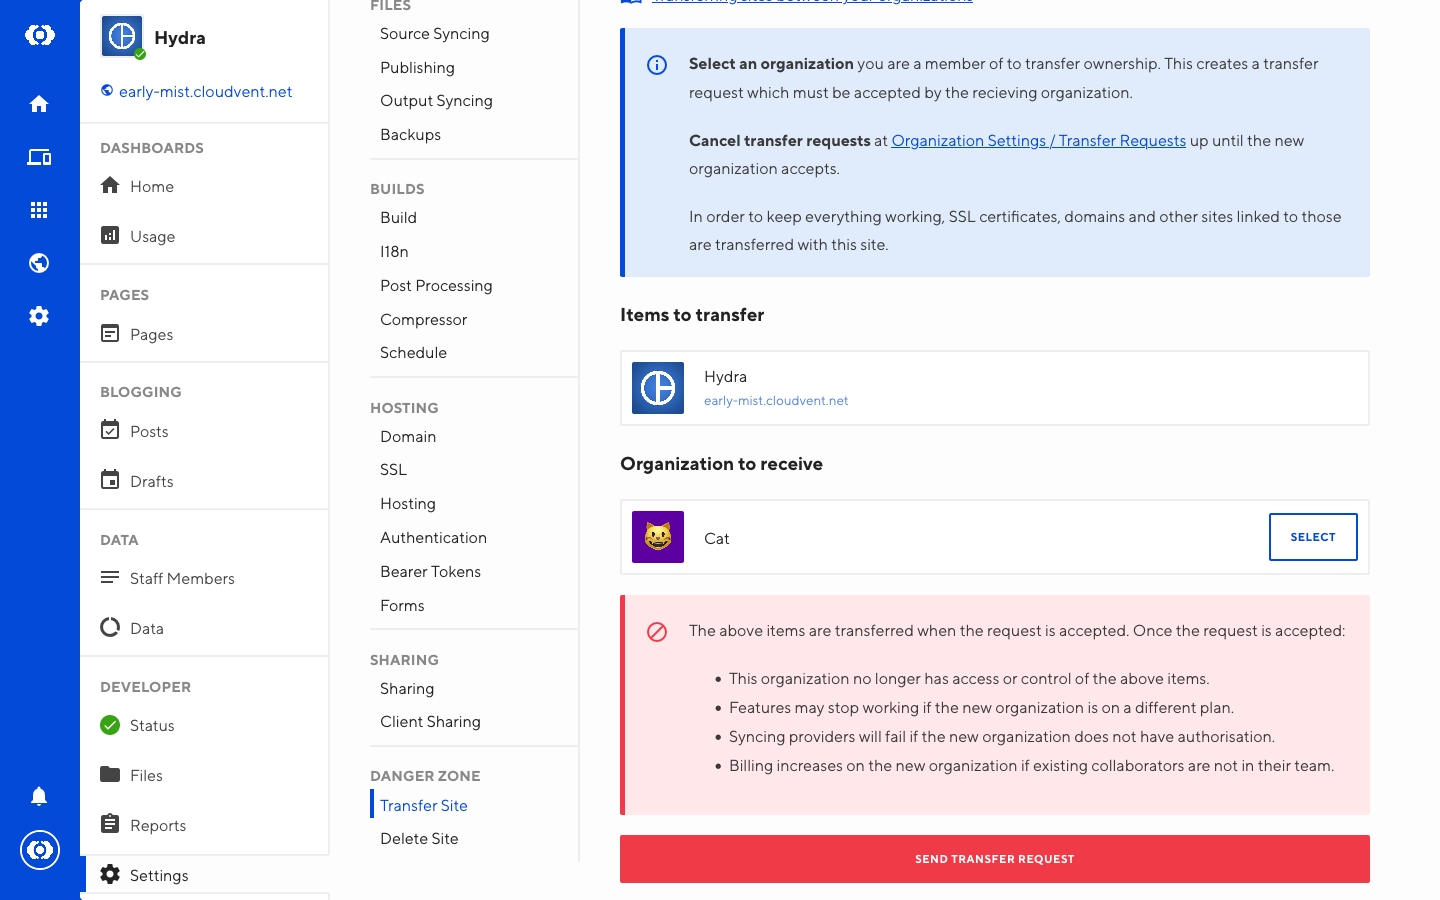Navigate to Staff Members

click(182, 579)
